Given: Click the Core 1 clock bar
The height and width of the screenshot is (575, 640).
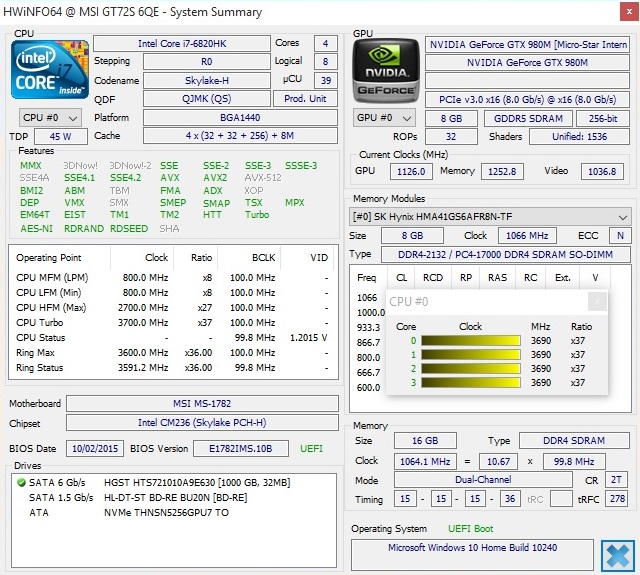Looking at the screenshot, I should click(471, 355).
